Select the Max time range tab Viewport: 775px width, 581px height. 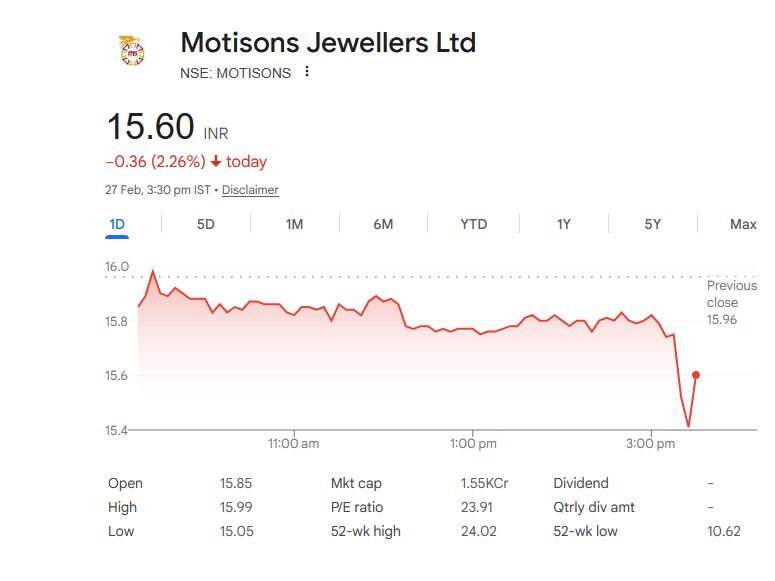coord(743,224)
